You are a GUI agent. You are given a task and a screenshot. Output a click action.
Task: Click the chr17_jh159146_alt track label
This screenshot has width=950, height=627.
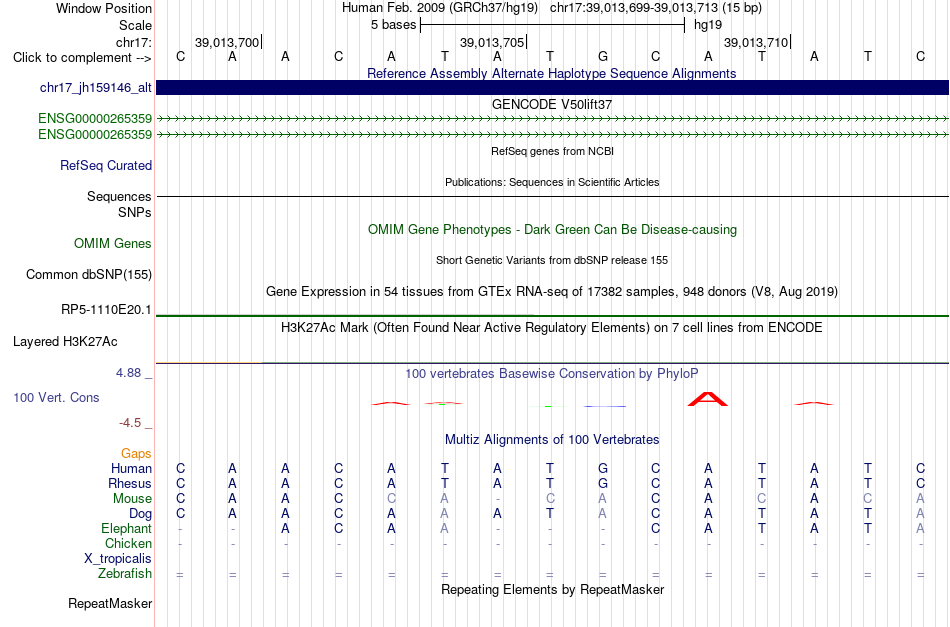click(x=96, y=88)
